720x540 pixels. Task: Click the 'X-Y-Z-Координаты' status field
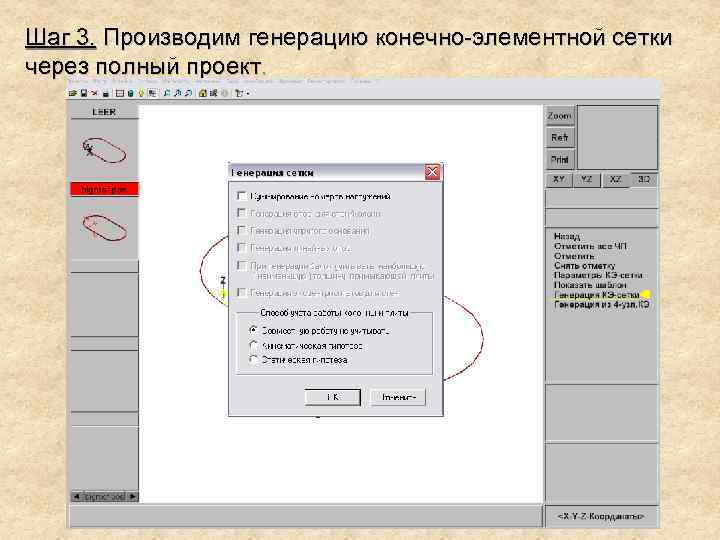601,517
